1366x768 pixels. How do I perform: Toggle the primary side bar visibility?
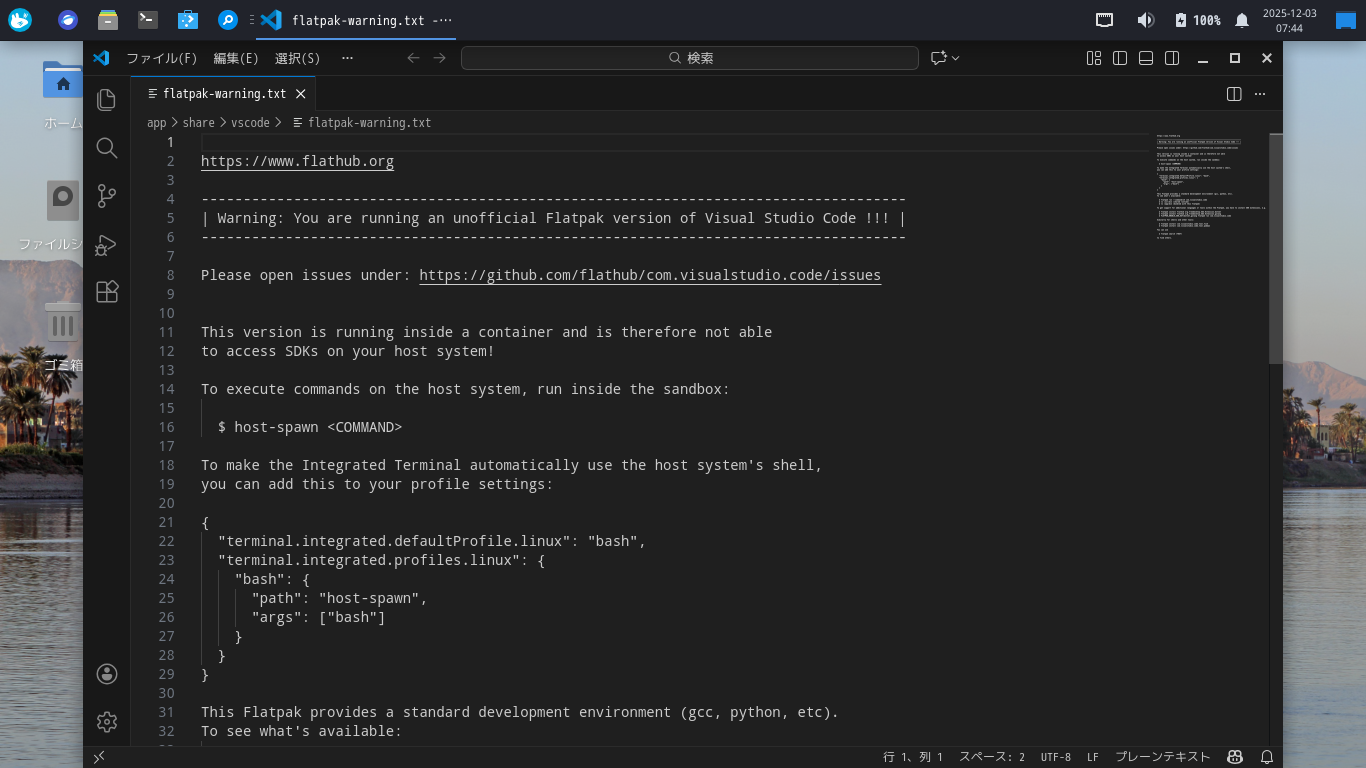click(1120, 58)
